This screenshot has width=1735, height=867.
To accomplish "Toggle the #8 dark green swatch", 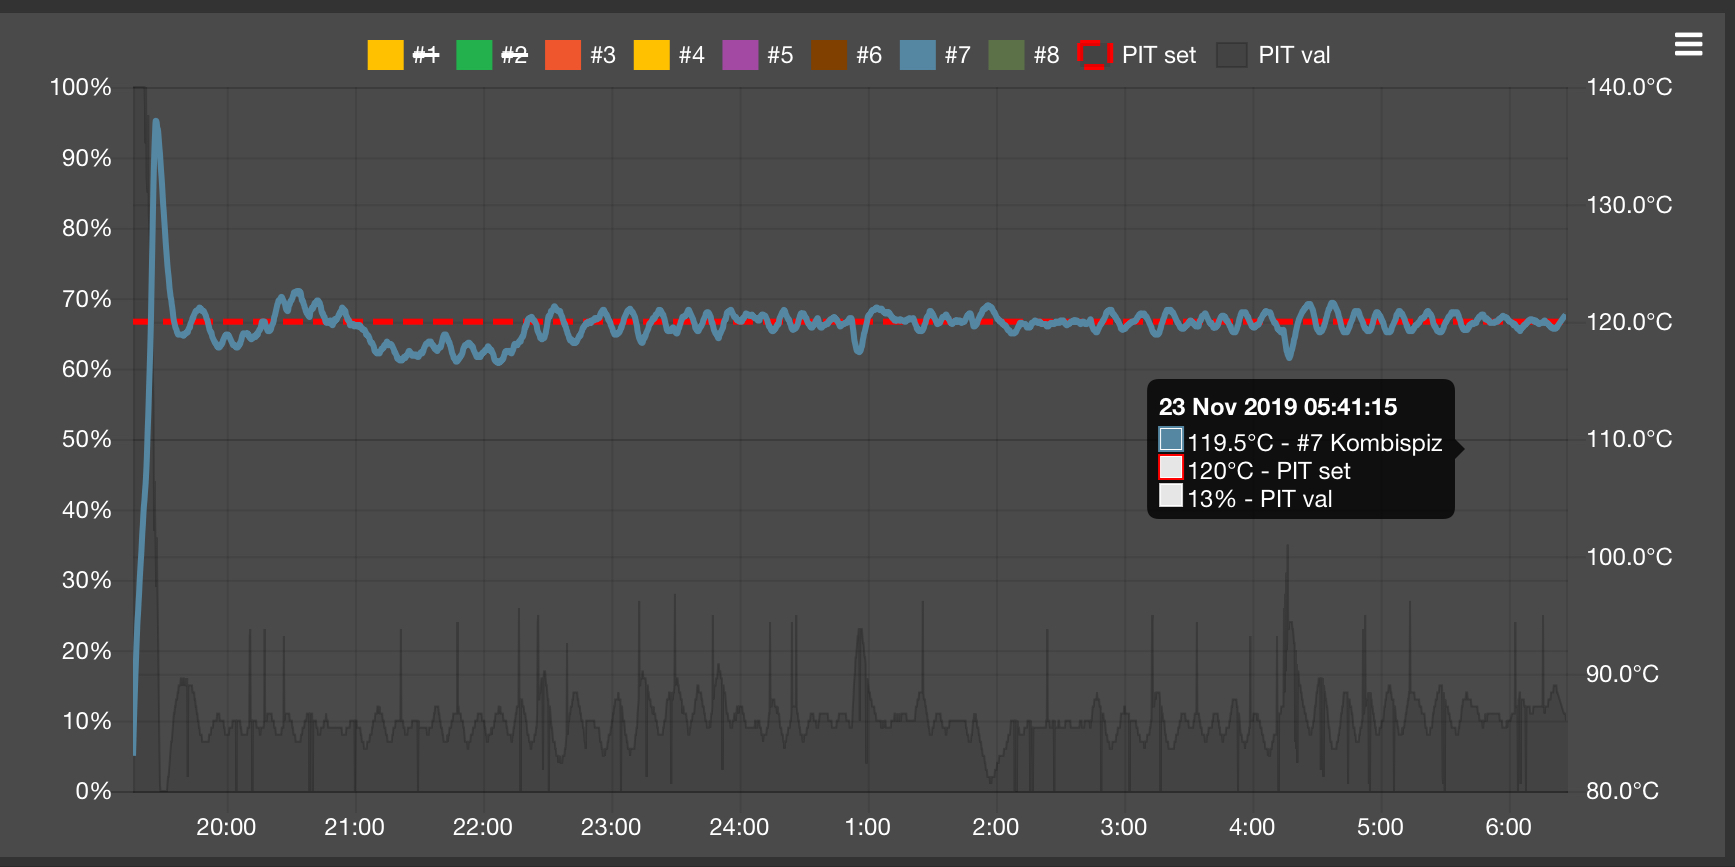I will (x=1006, y=55).
